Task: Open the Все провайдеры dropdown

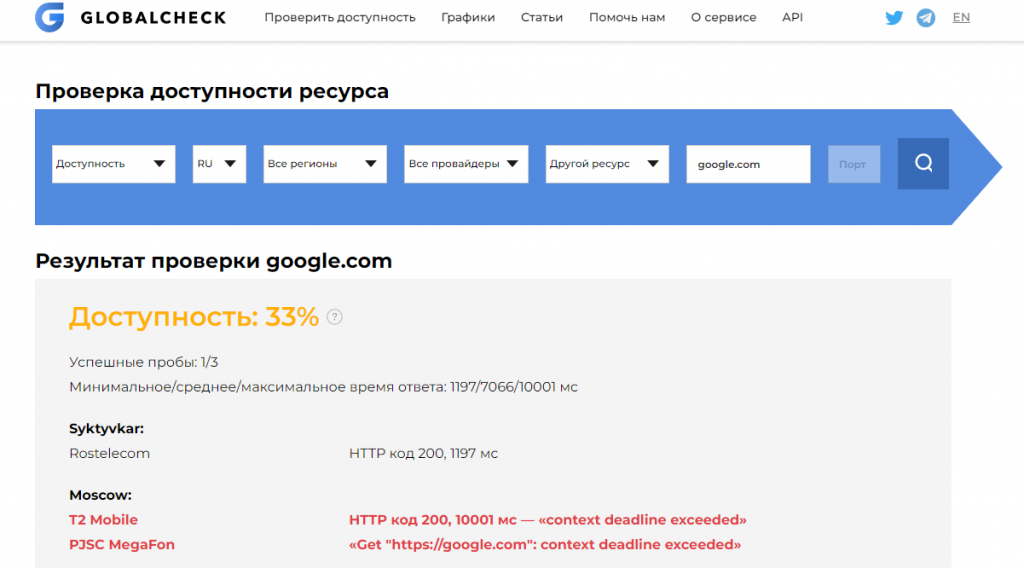Action: (x=466, y=164)
